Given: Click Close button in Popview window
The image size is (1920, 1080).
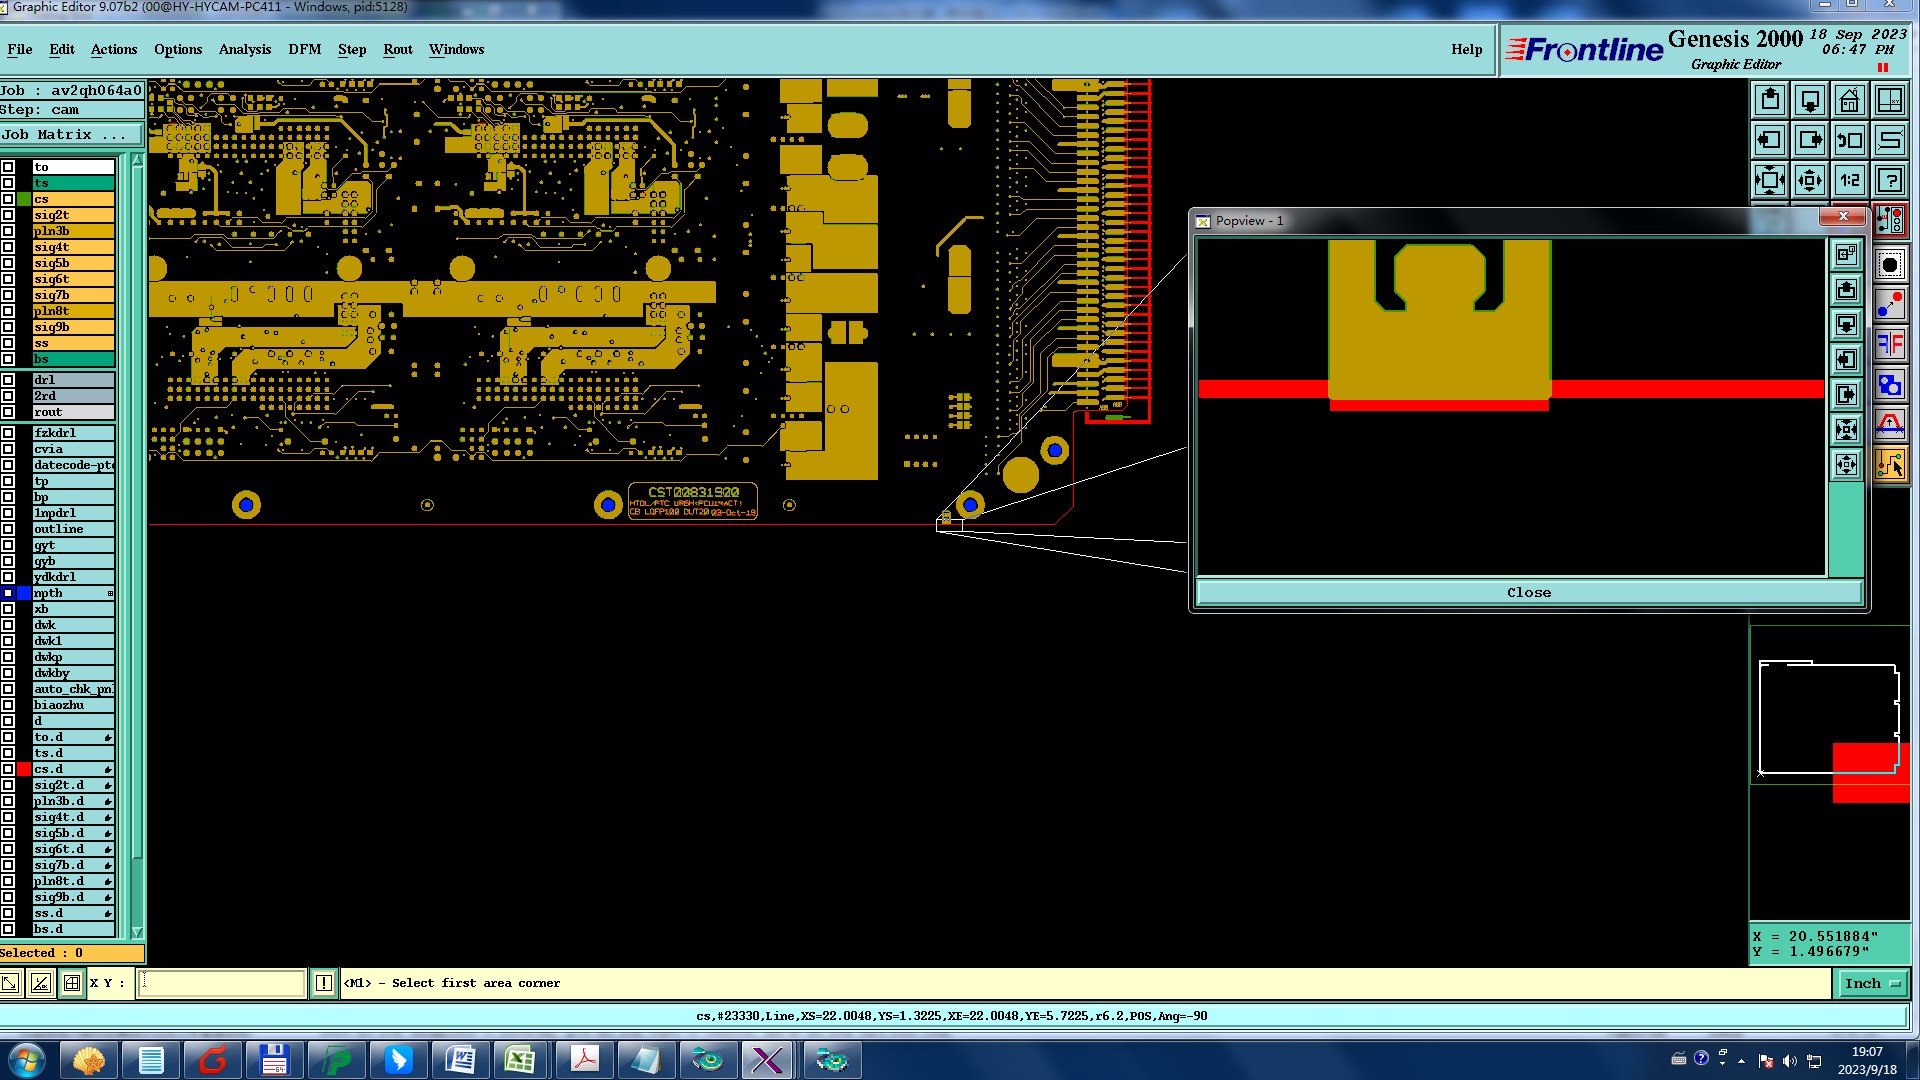Looking at the screenshot, I should 1528,593.
